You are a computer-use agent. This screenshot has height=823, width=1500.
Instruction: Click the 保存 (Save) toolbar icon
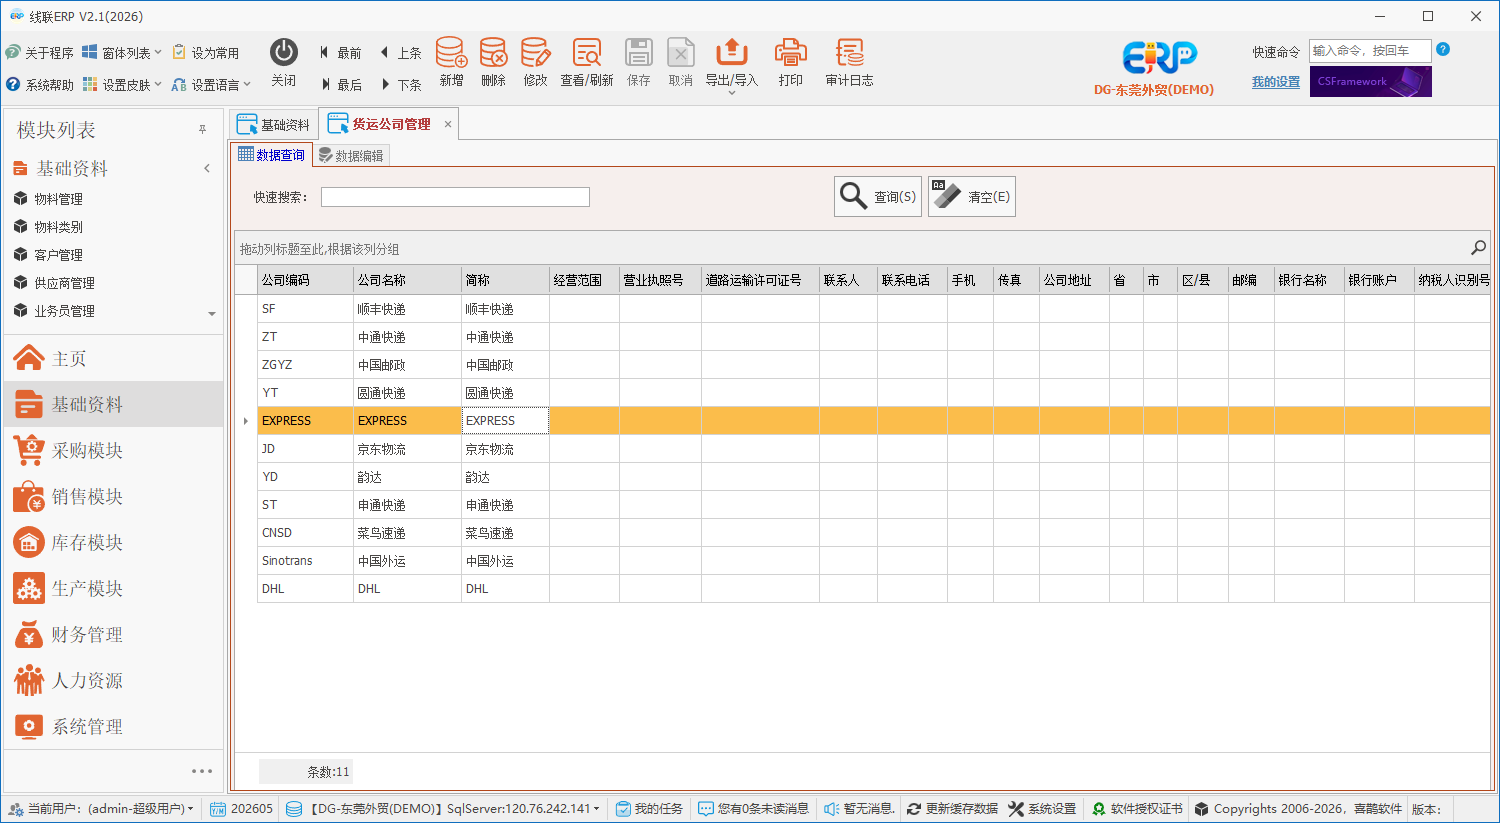638,63
